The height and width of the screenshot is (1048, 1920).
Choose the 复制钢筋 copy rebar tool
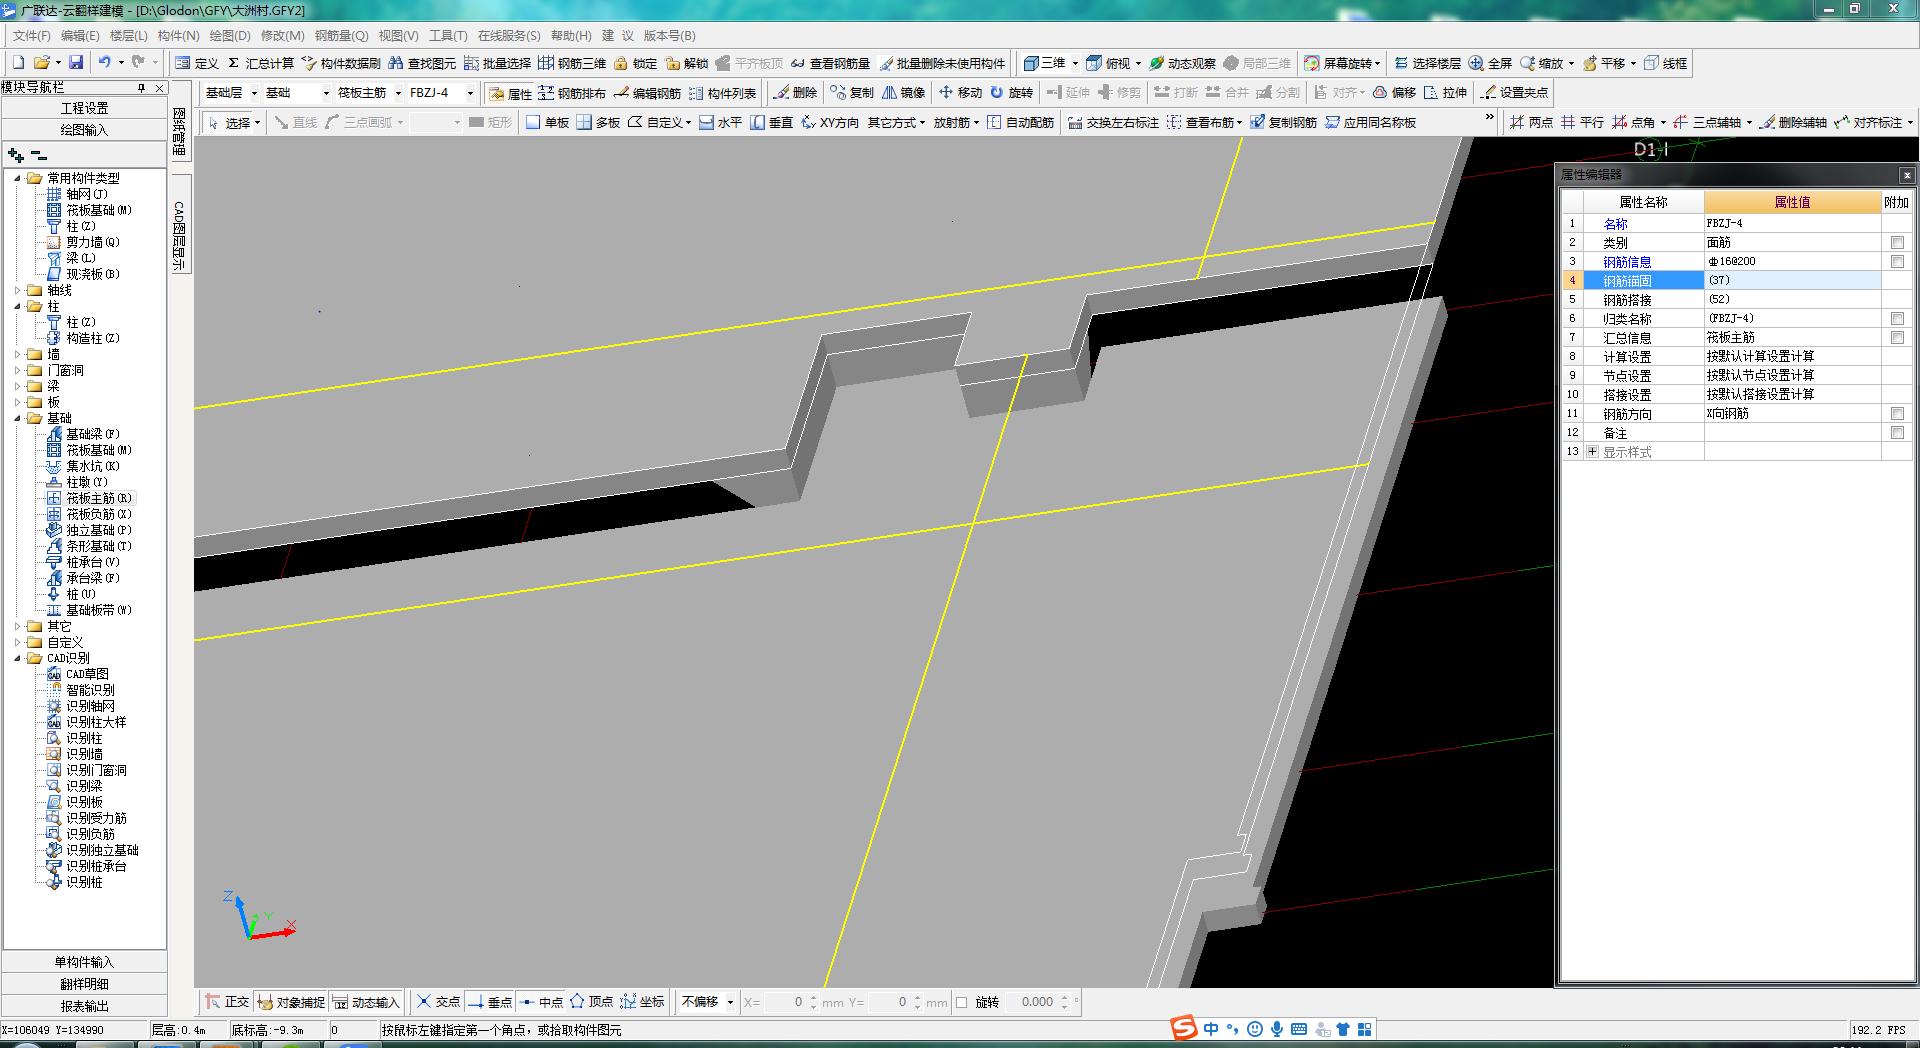coord(1283,123)
